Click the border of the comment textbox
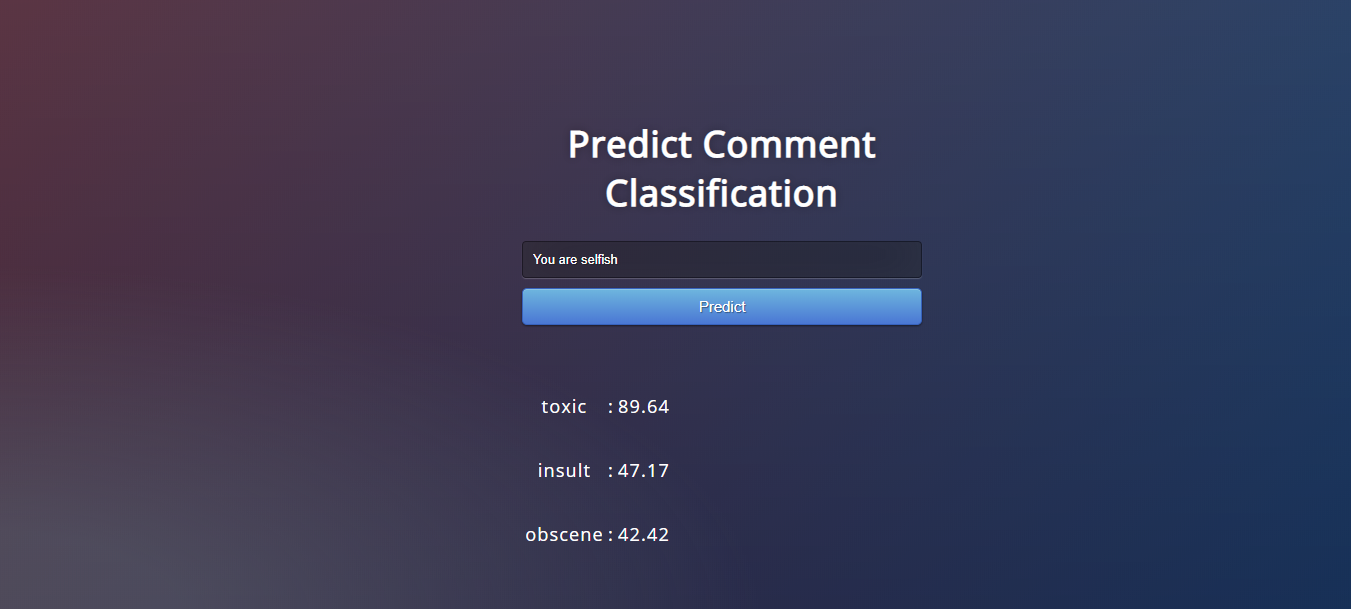This screenshot has width=1351, height=609. pos(721,241)
